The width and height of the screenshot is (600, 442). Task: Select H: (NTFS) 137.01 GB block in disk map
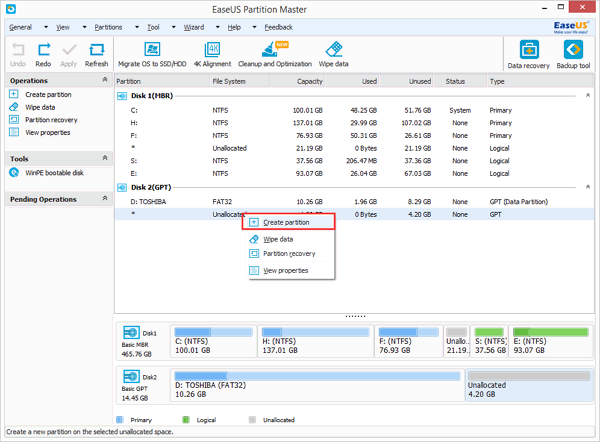[316, 341]
